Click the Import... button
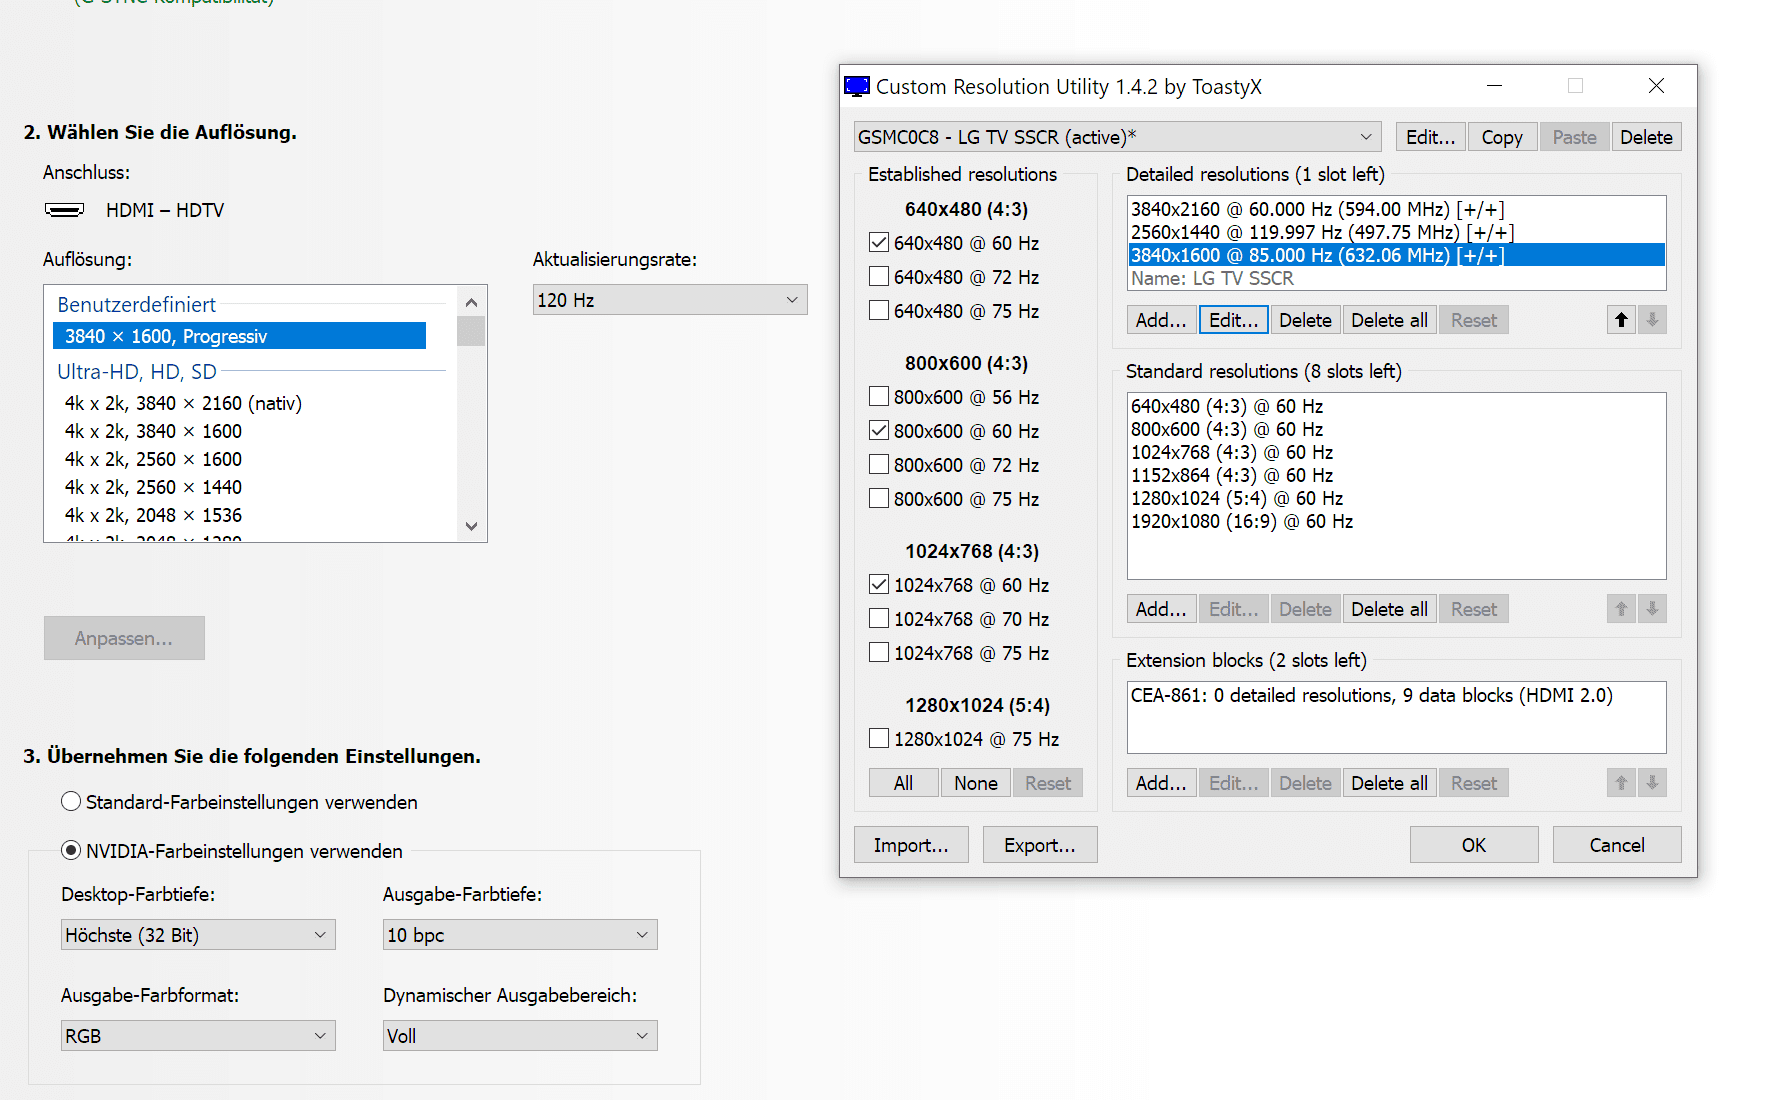 pyautogui.click(x=911, y=845)
